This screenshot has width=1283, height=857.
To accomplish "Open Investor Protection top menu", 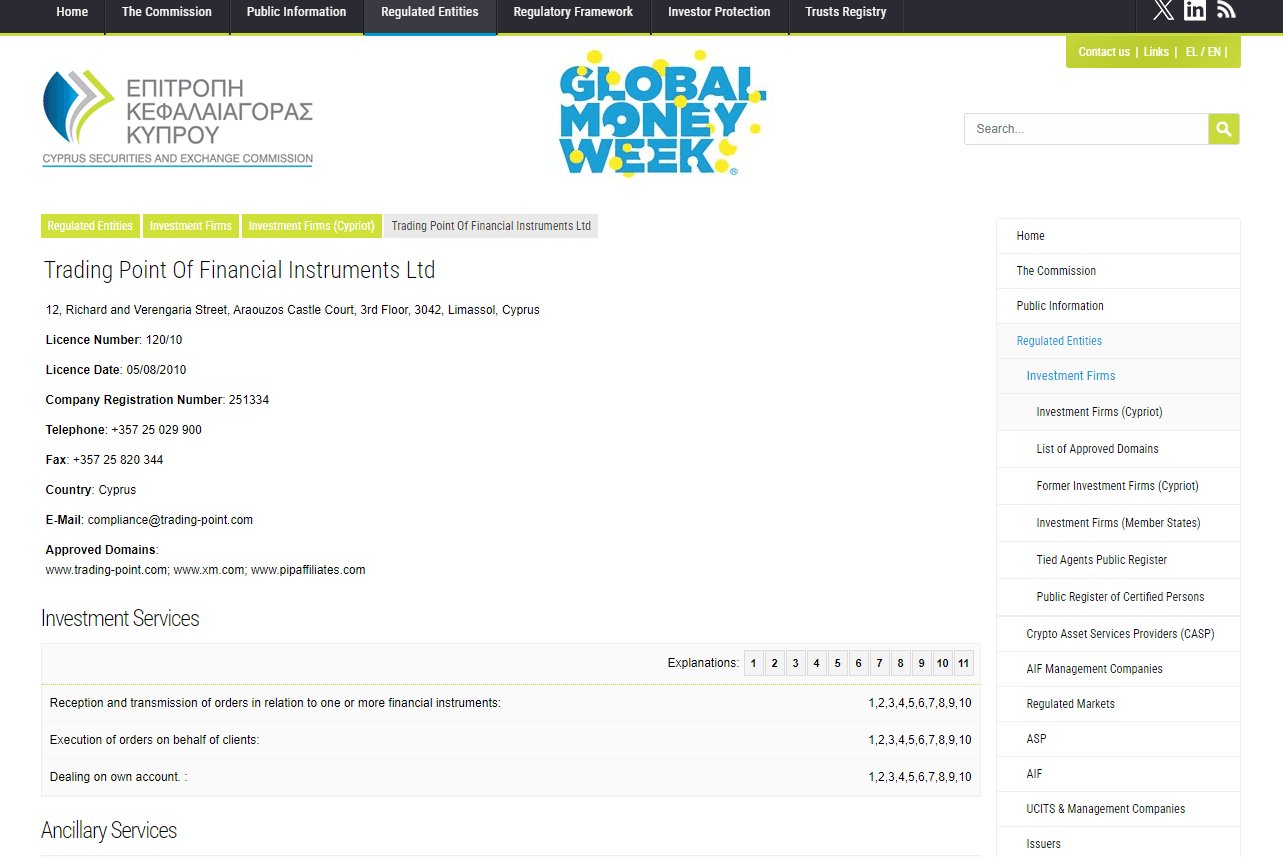I will (719, 12).
